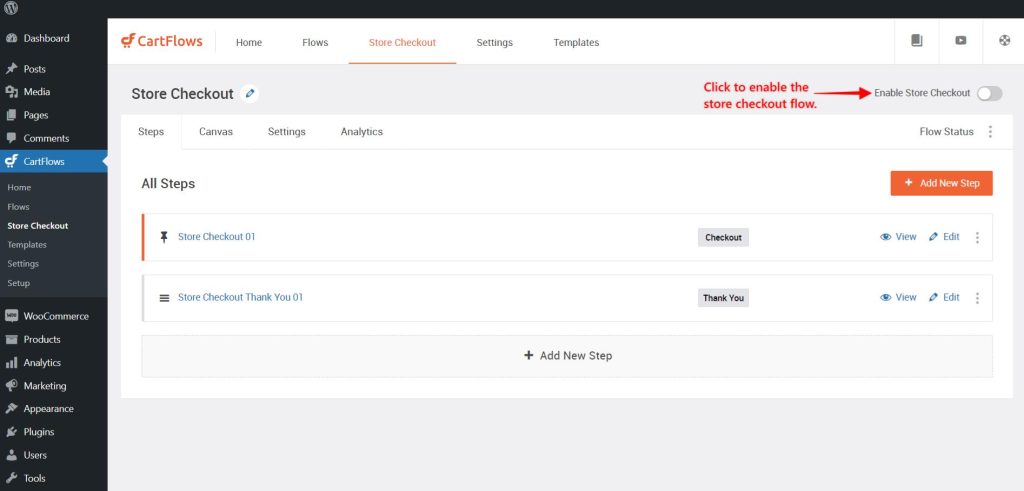
Task: Open the video tutorials icon
Action: pyautogui.click(x=961, y=40)
